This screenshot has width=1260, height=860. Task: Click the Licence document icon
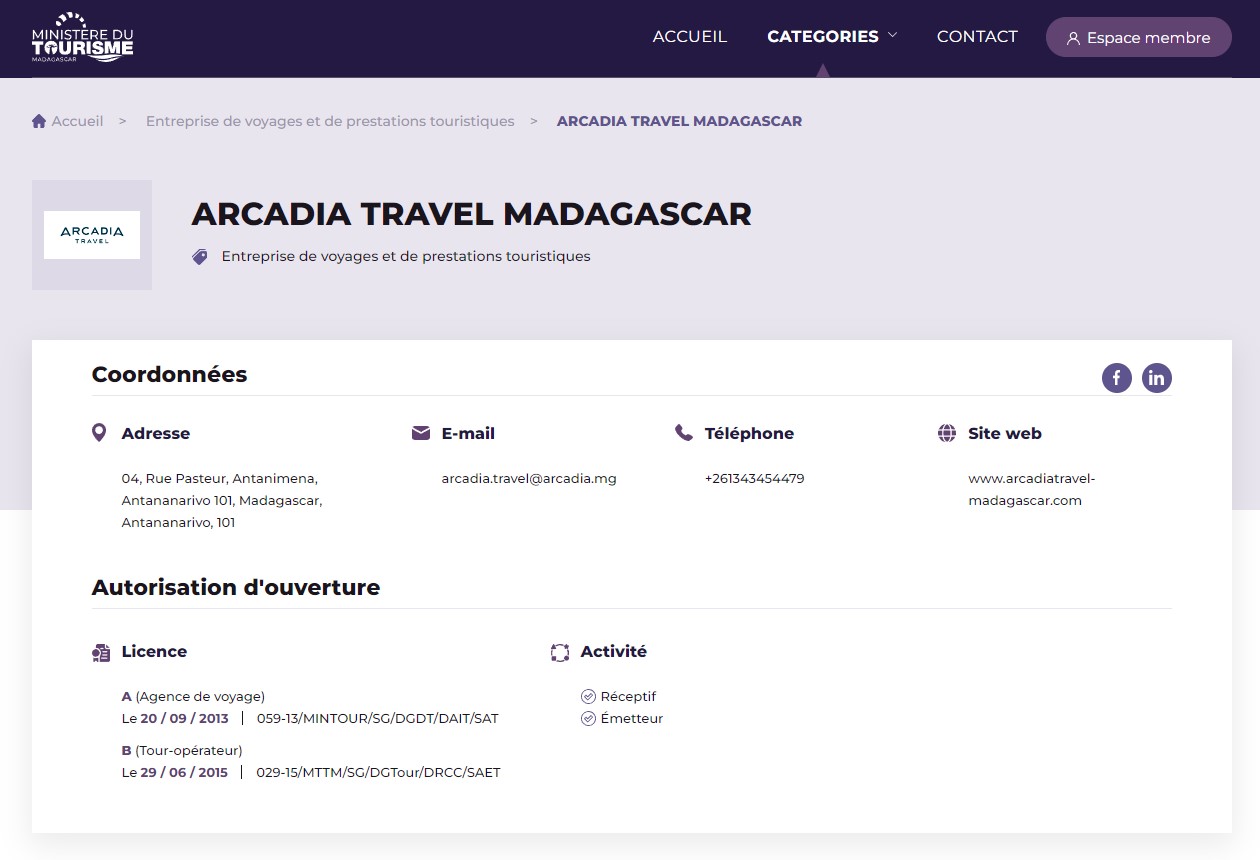(101, 652)
